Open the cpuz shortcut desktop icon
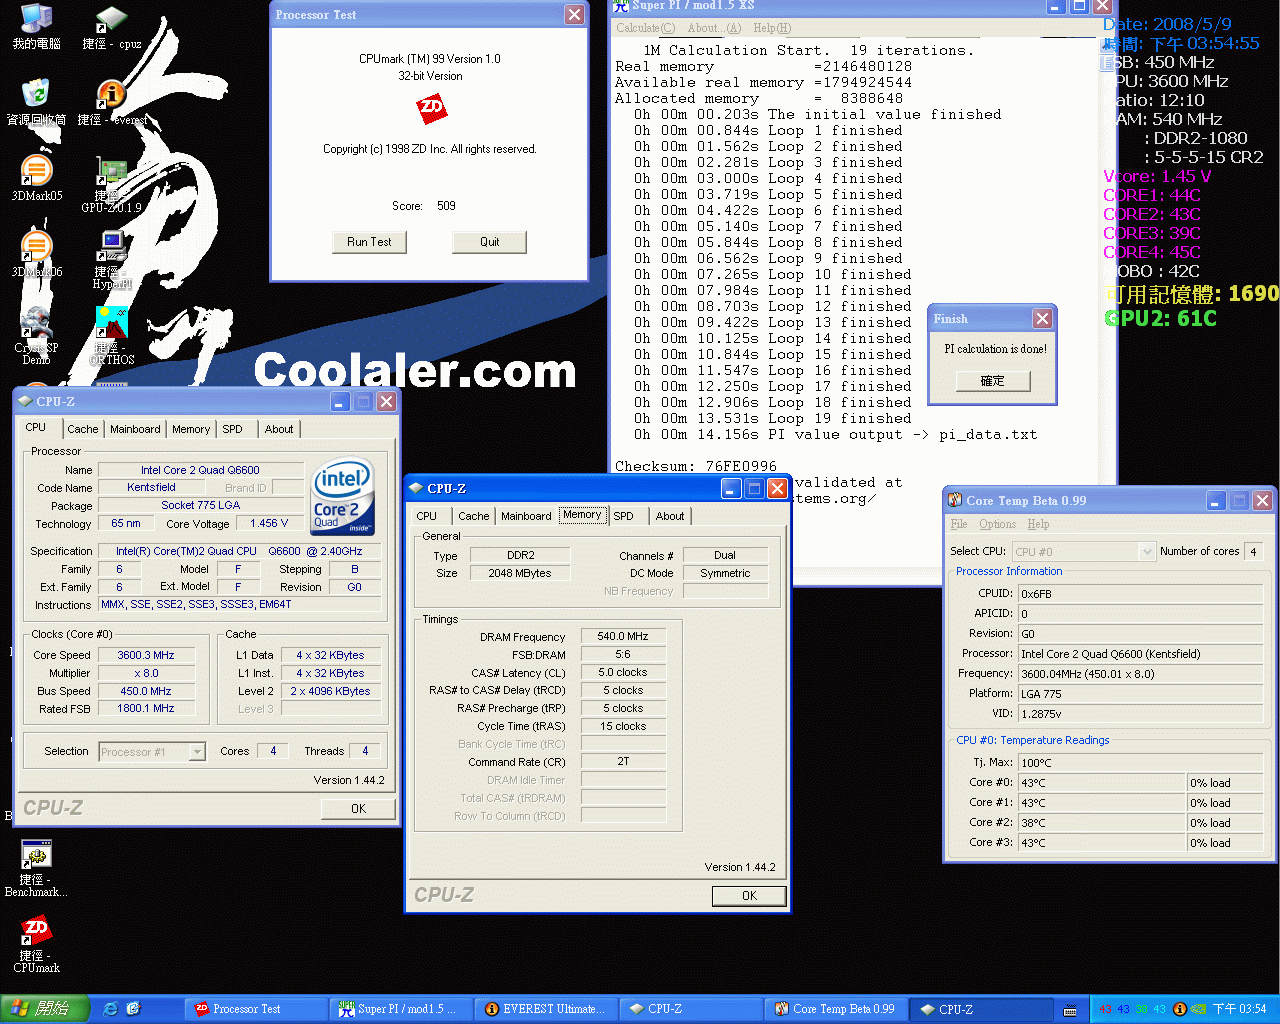This screenshot has height=1024, width=1280. coord(111,25)
